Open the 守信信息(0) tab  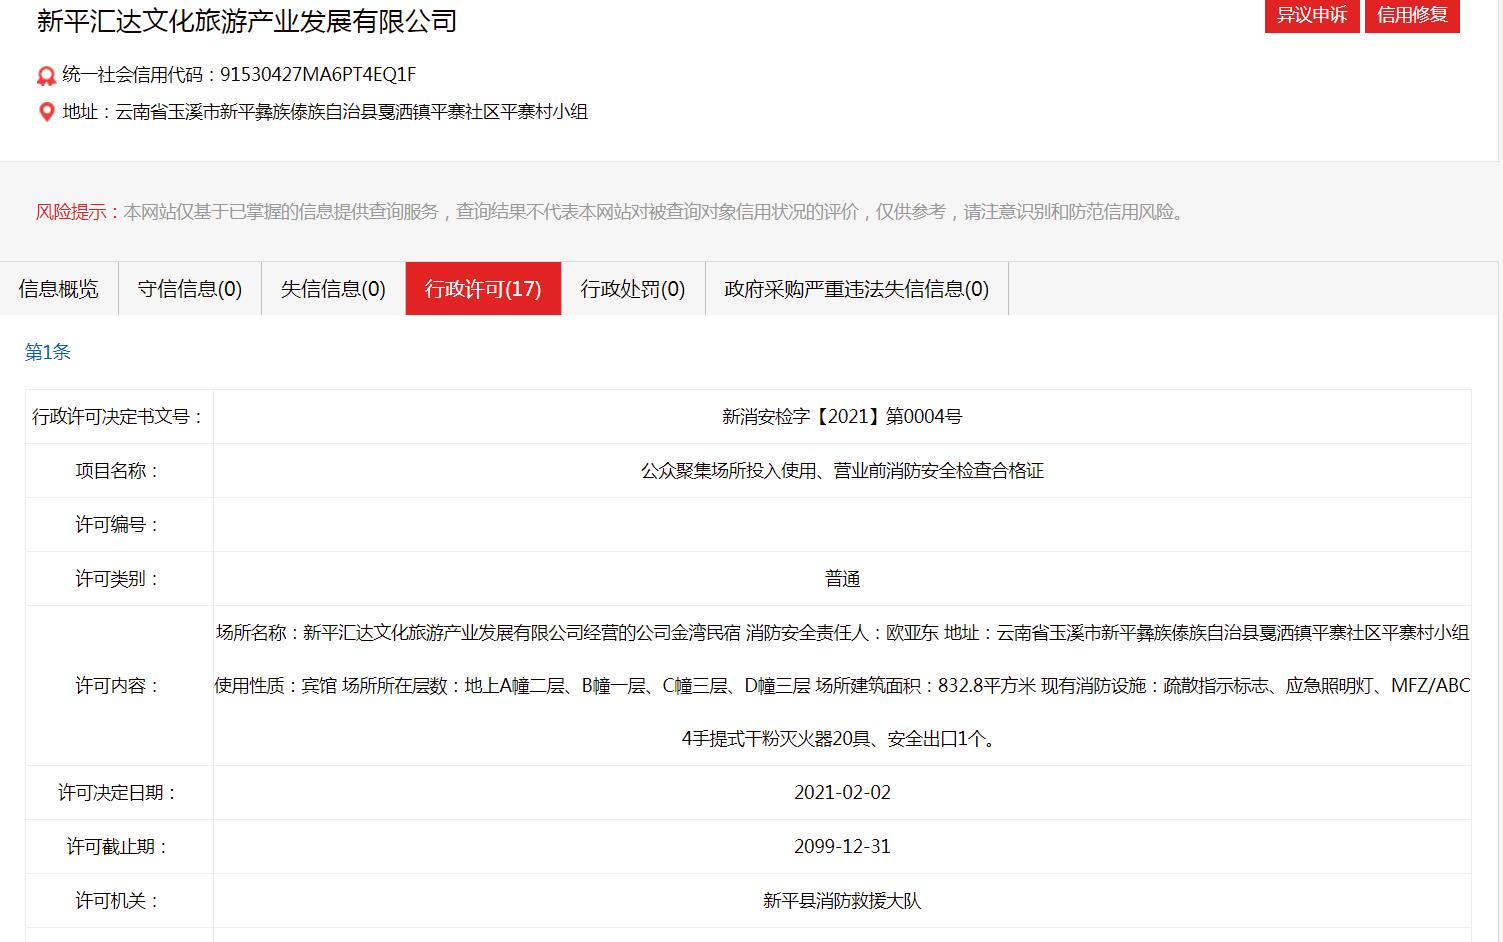[190, 289]
